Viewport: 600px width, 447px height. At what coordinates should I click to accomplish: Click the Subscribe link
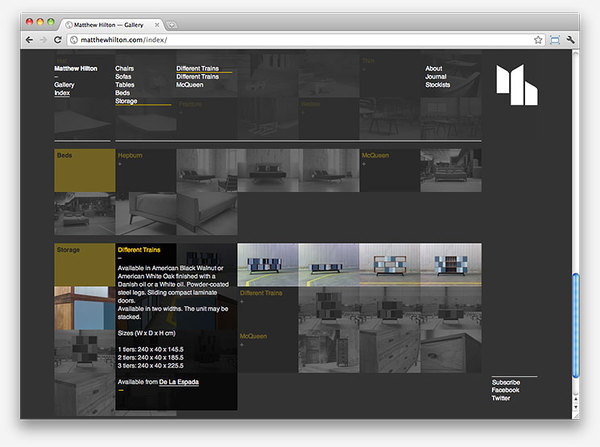[506, 382]
